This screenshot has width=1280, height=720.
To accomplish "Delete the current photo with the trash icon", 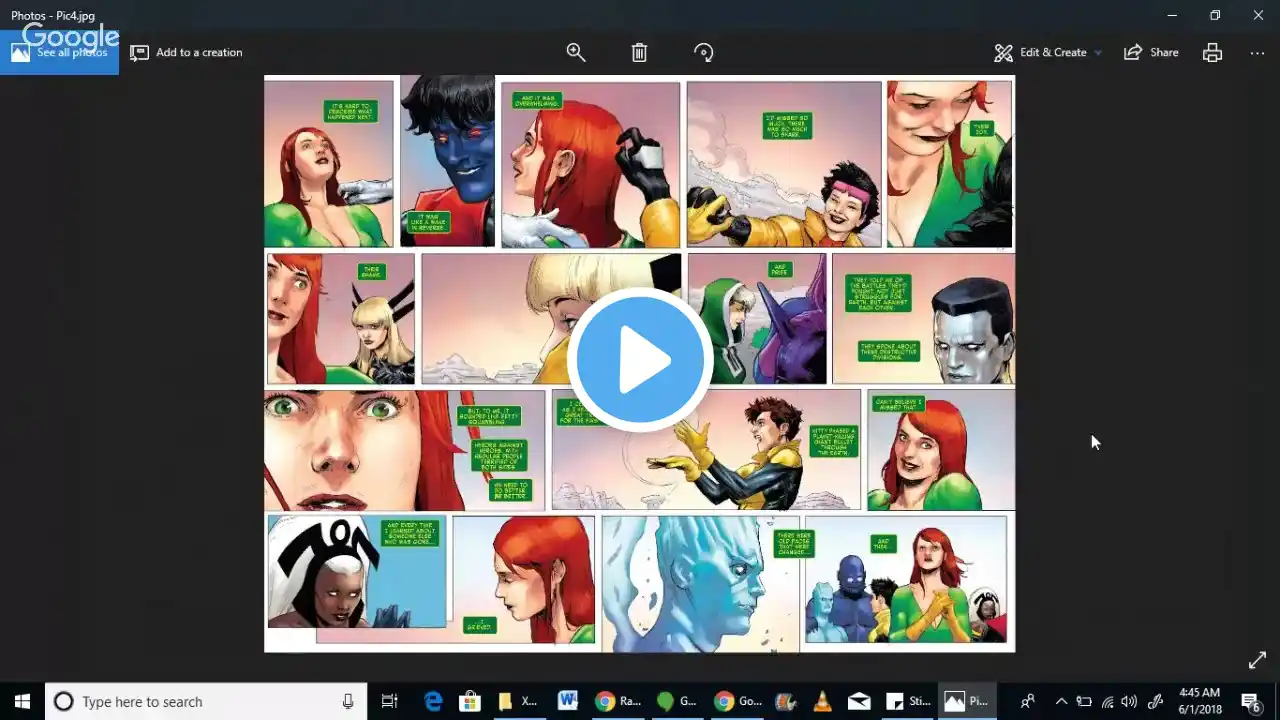I will (640, 53).
